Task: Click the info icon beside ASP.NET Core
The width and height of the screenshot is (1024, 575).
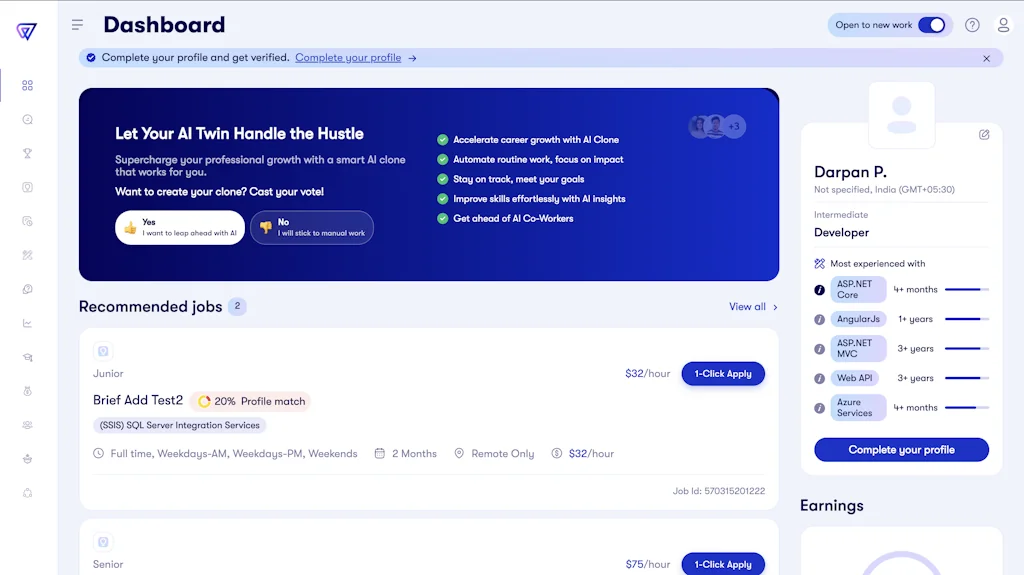Action: (x=820, y=290)
